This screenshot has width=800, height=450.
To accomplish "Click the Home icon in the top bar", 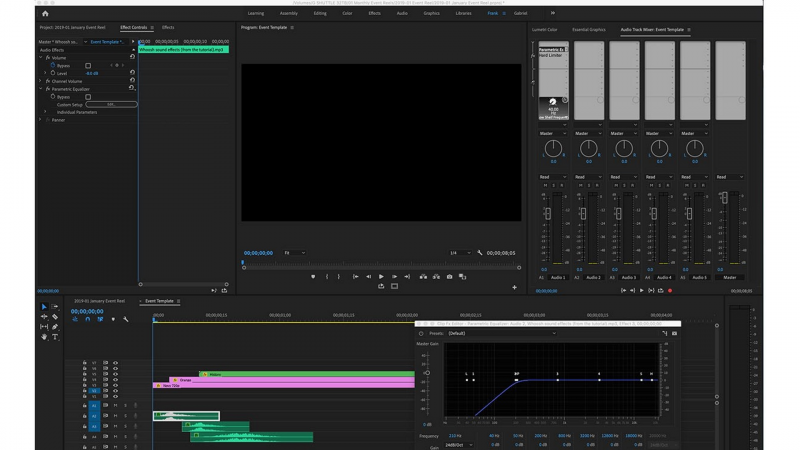I will pyautogui.click(x=45, y=13).
